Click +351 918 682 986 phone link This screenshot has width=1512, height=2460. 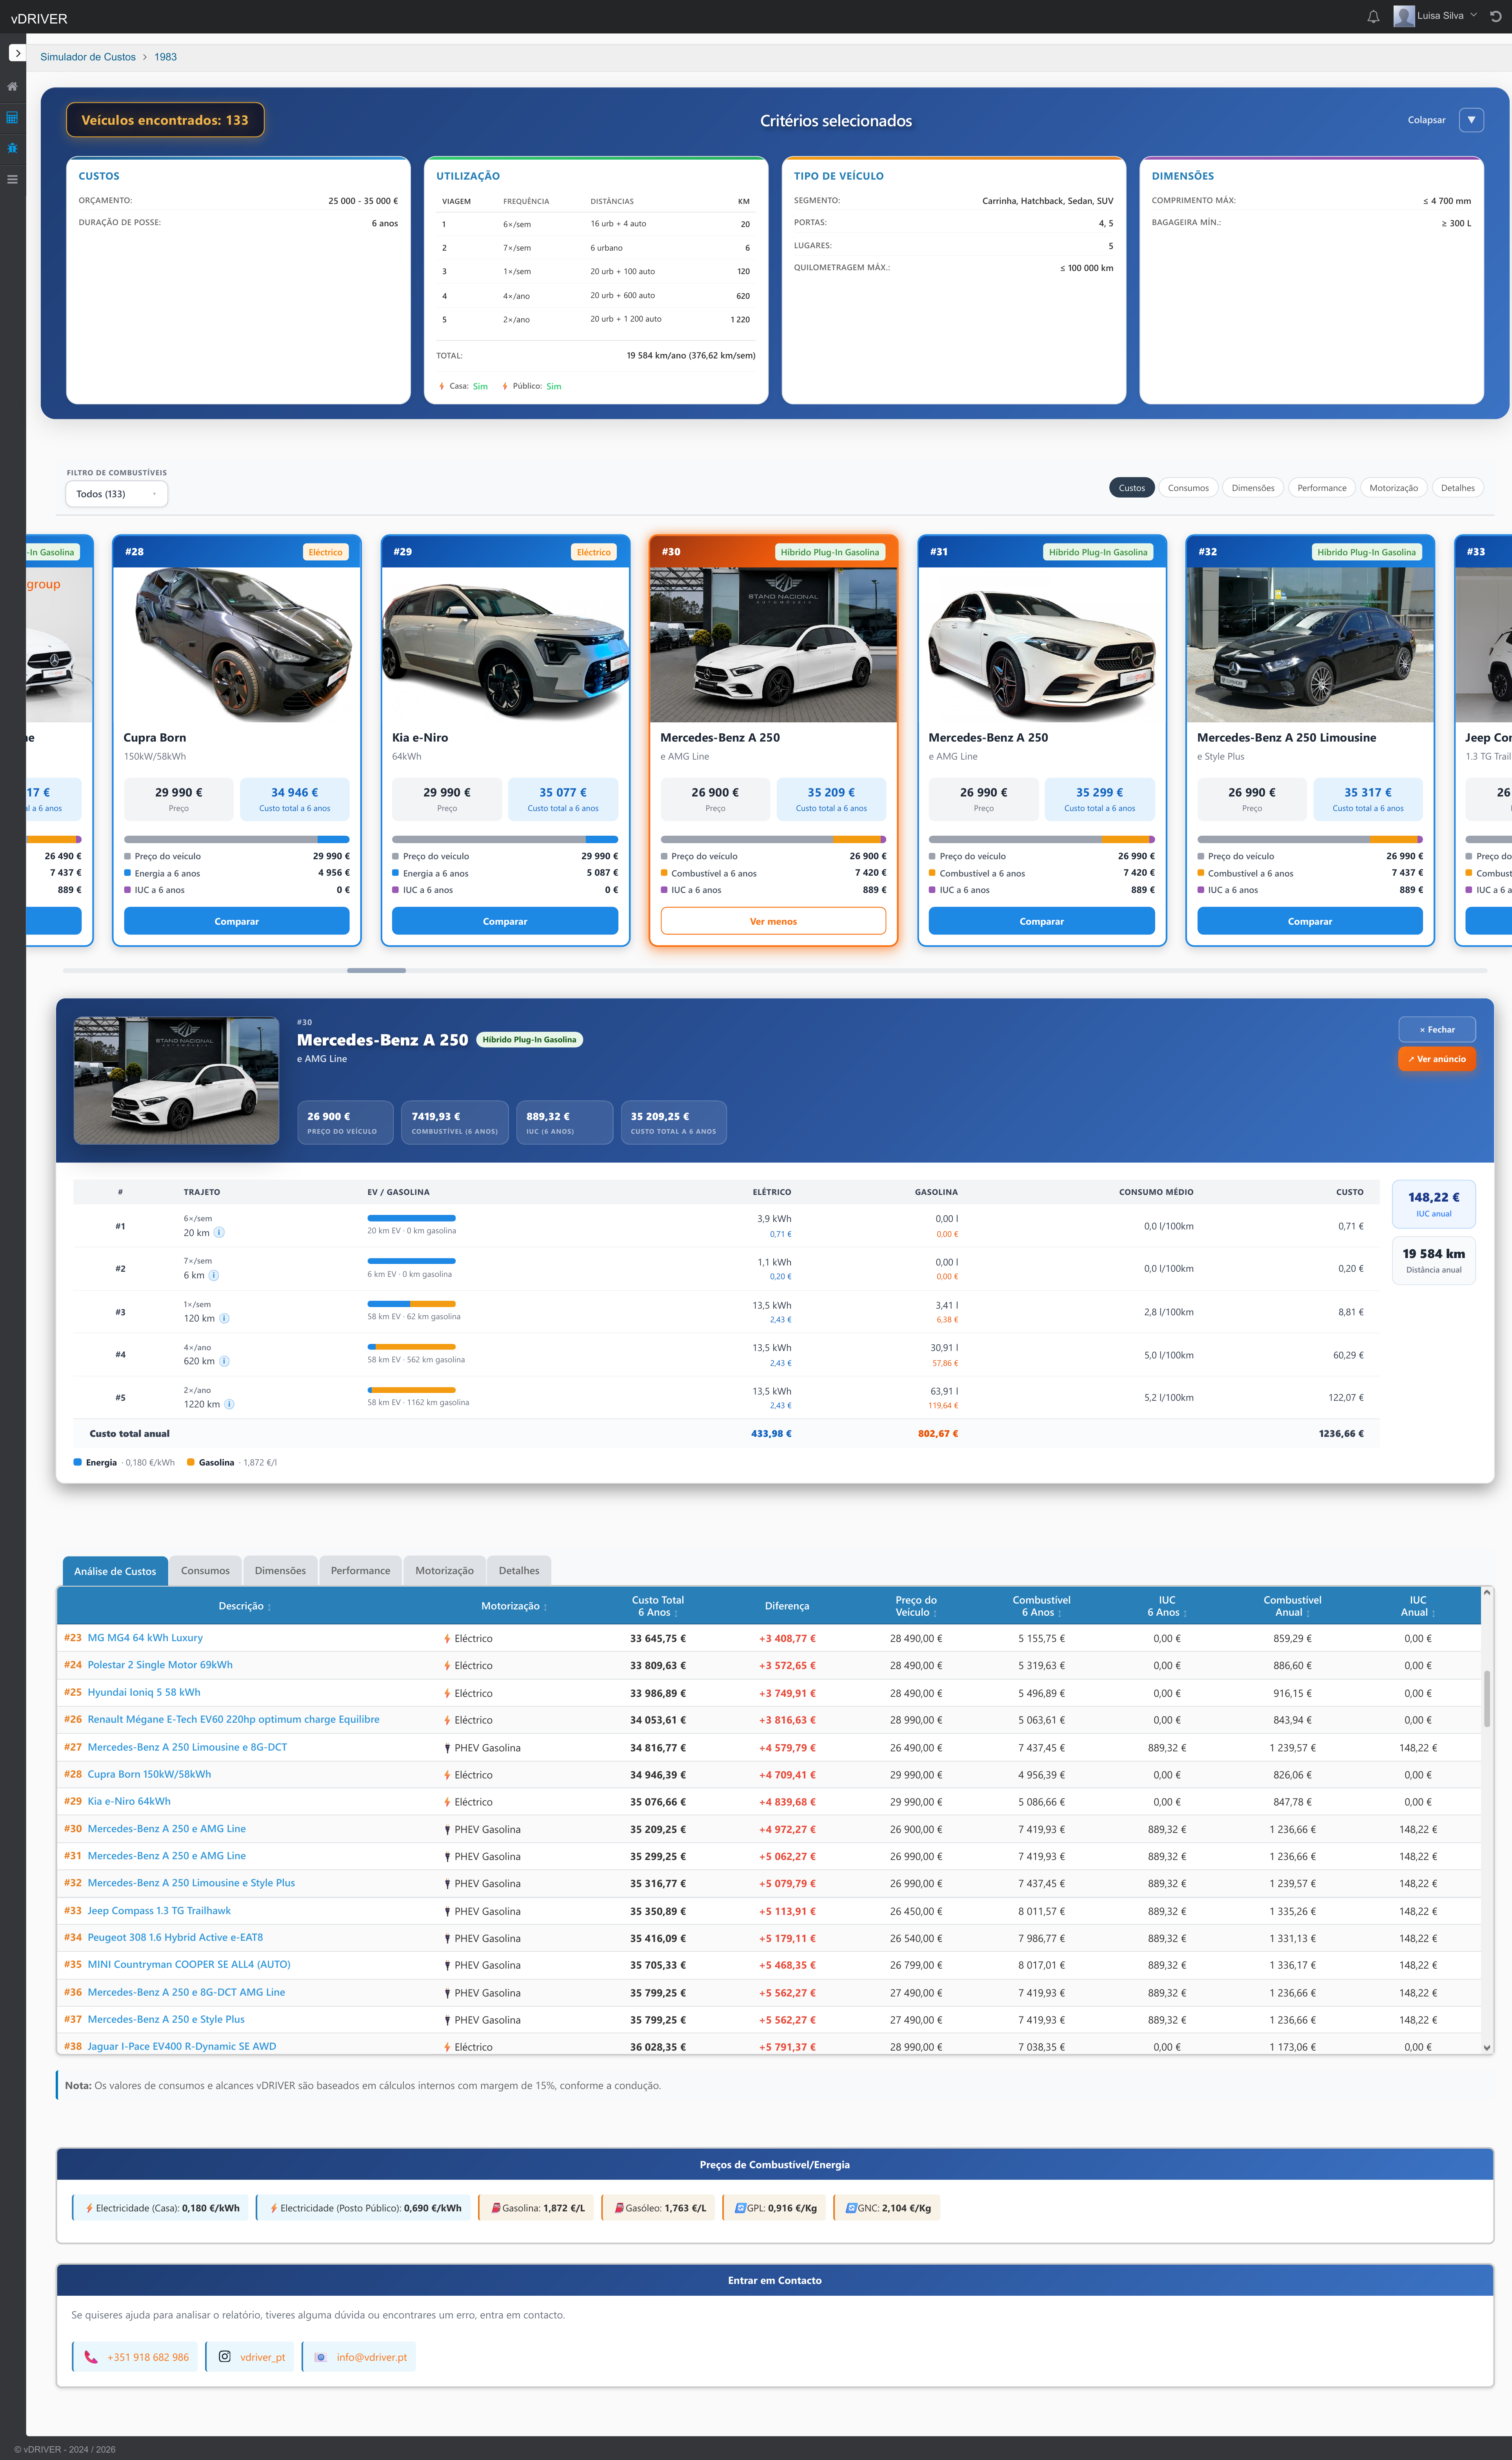tap(148, 2357)
